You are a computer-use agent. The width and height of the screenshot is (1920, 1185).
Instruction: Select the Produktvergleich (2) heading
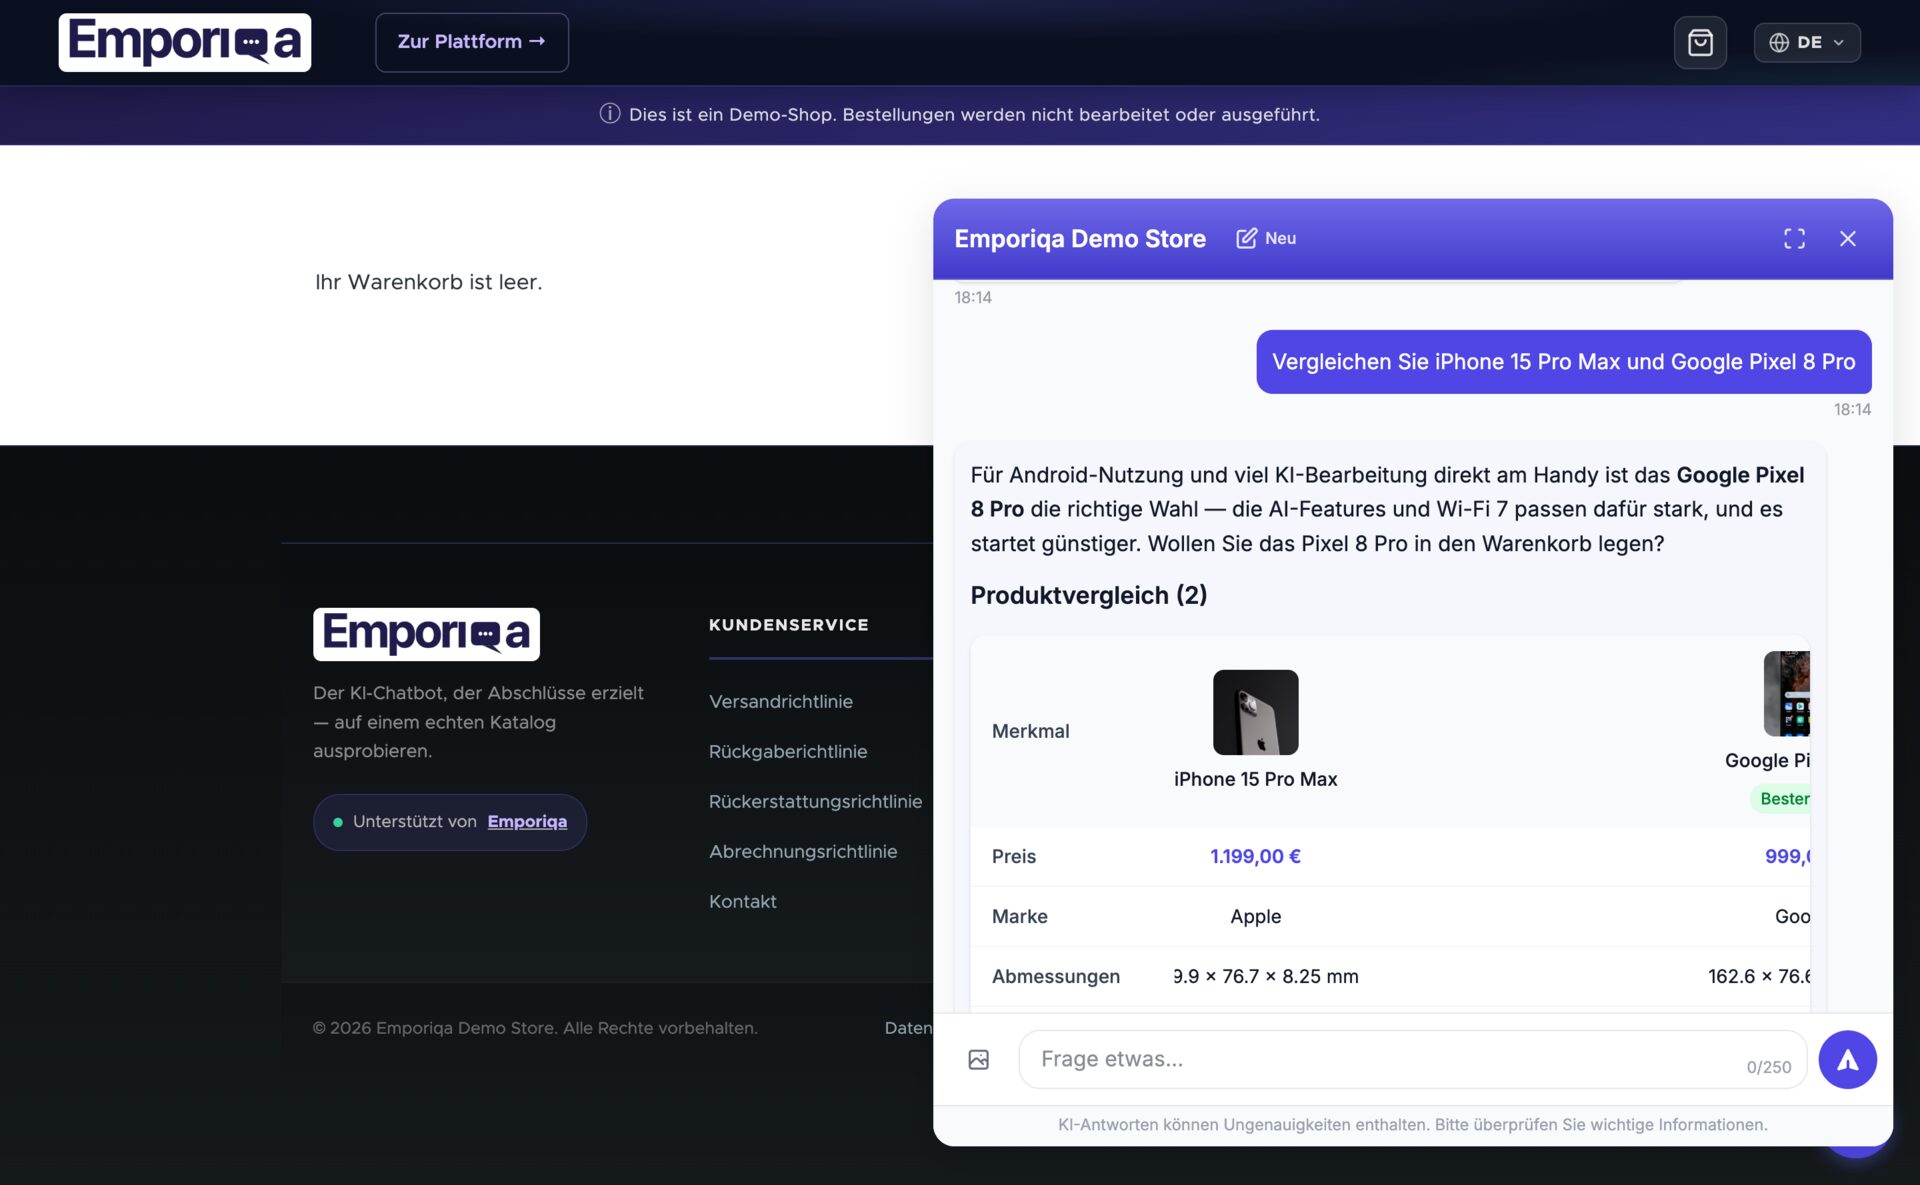coord(1089,595)
